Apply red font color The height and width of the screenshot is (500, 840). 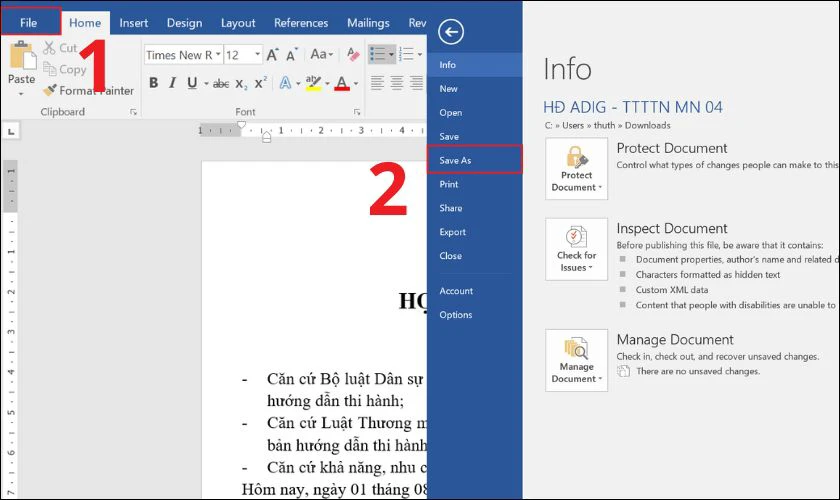[342, 83]
